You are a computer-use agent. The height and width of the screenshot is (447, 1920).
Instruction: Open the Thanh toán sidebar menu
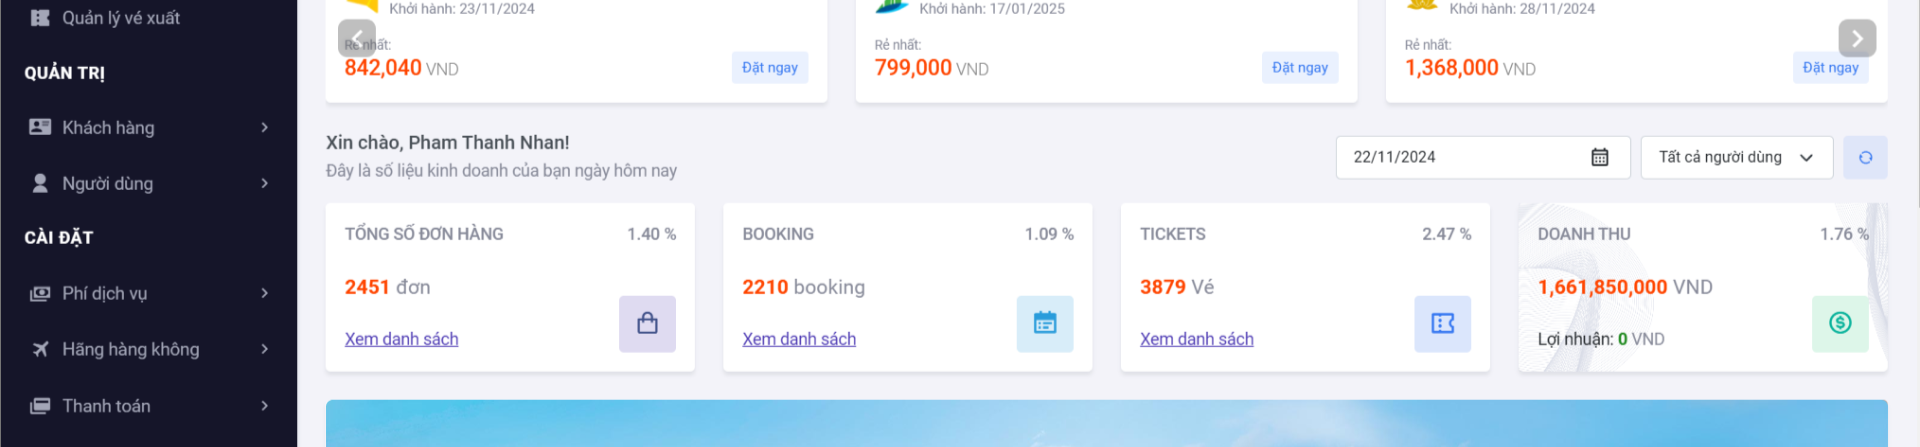pyautogui.click(x=148, y=406)
